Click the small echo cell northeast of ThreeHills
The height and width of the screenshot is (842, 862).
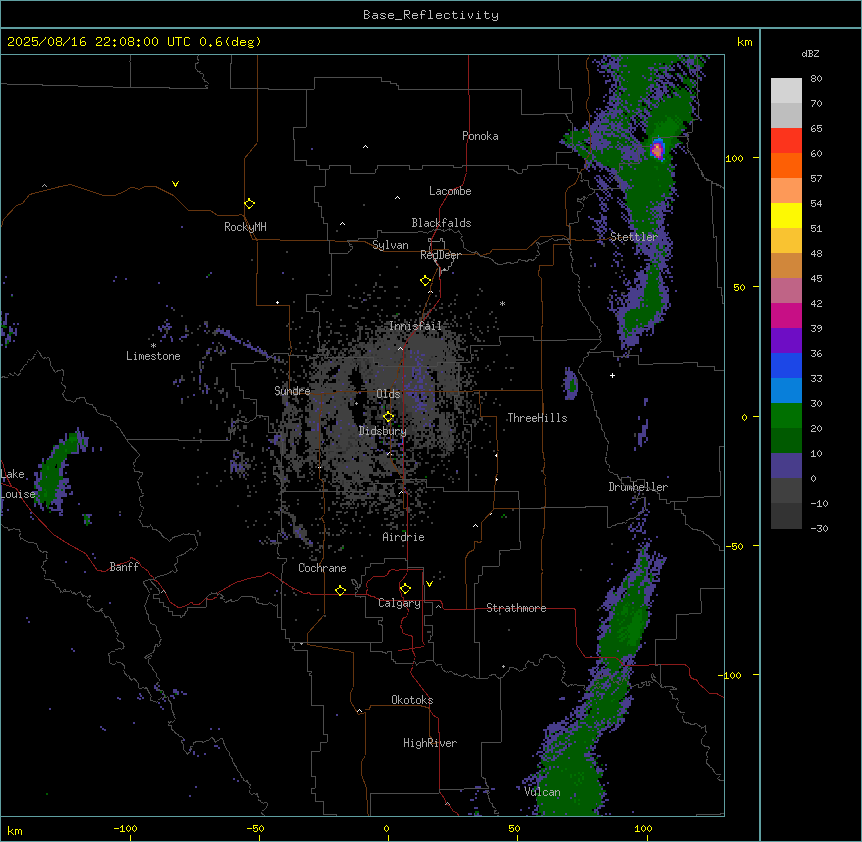click(571, 383)
